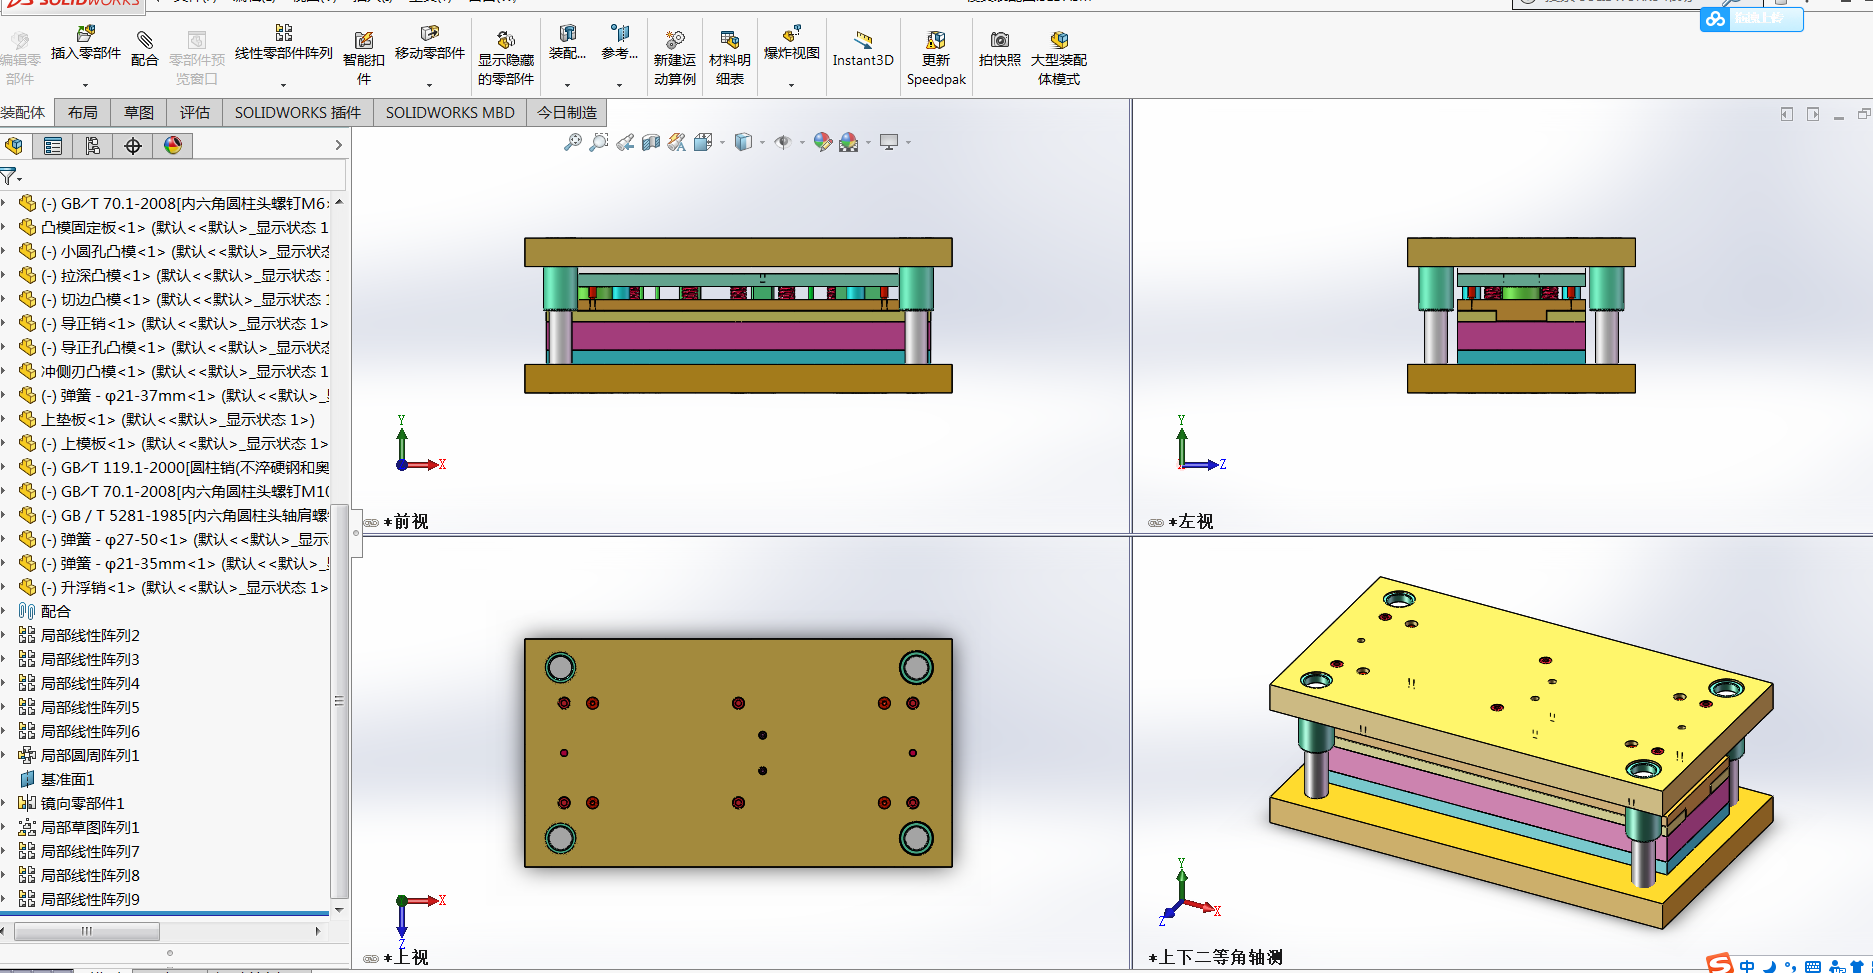Select 基准面1 plane in tree
This screenshot has width=1873, height=973.
click(x=57, y=779)
